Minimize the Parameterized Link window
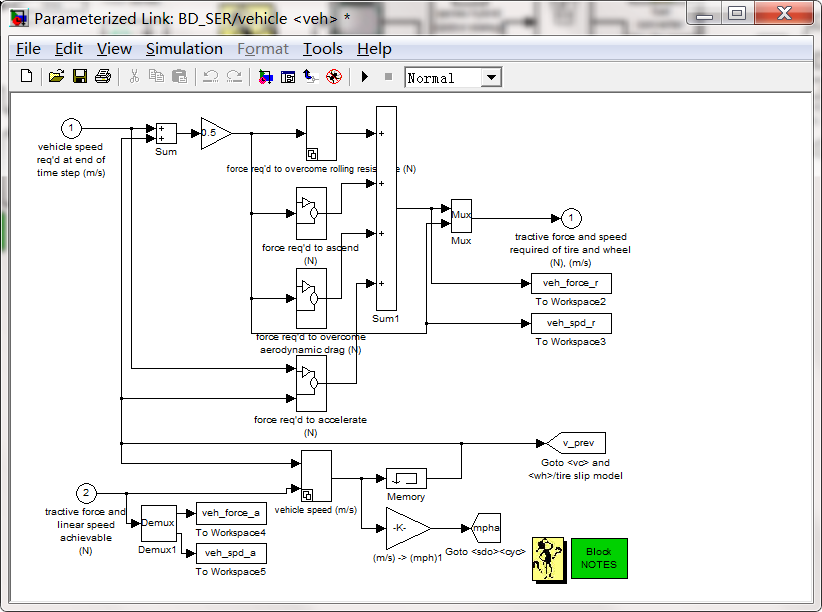This screenshot has height=612, width=822. pyautogui.click(x=704, y=14)
